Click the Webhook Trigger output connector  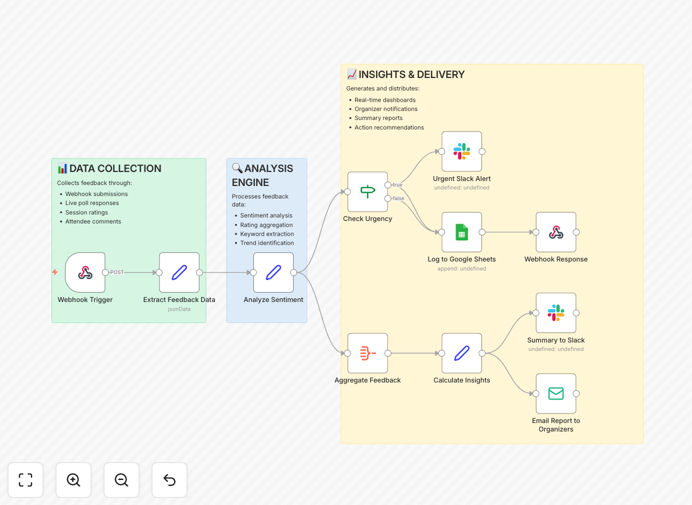pos(105,272)
